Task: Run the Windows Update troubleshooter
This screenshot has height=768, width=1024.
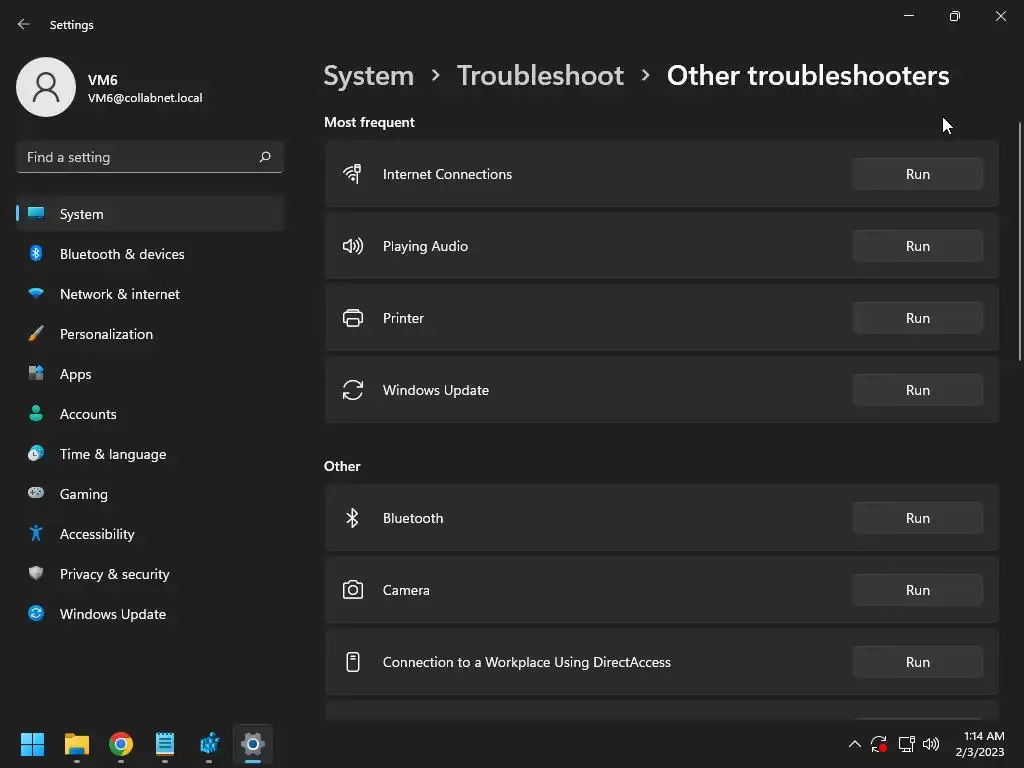Action: click(x=918, y=390)
